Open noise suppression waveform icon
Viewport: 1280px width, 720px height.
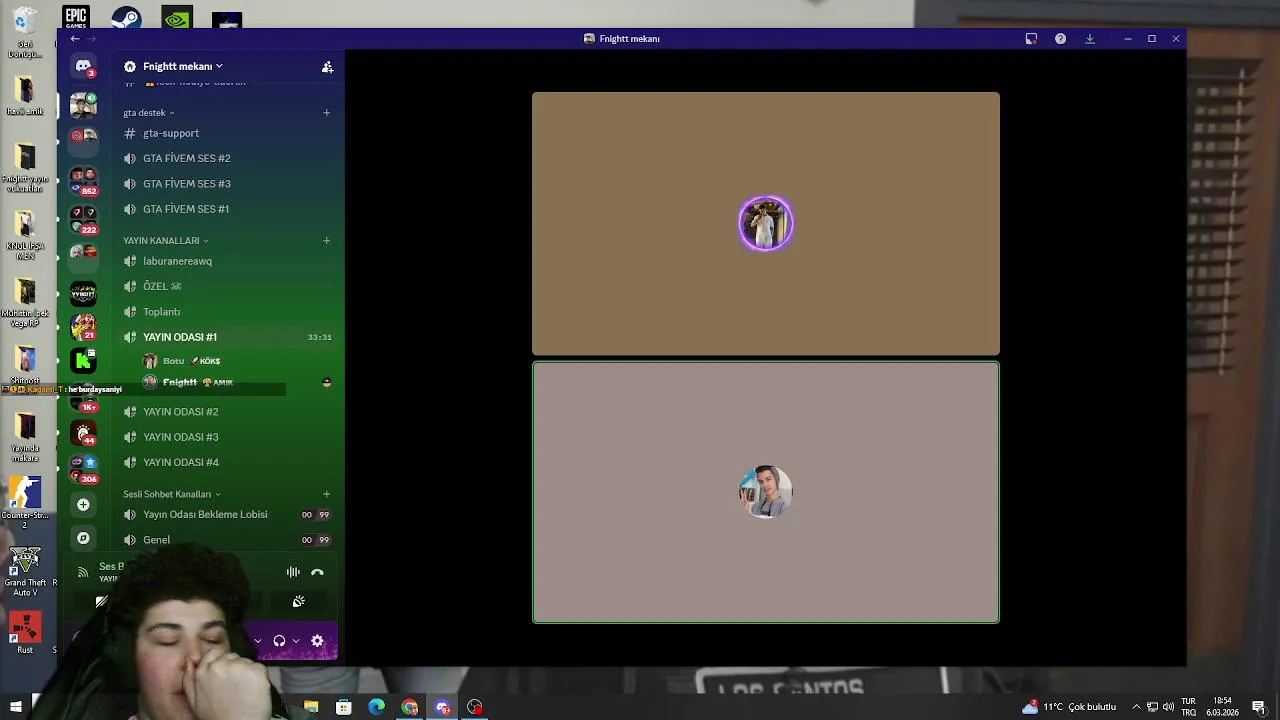coord(293,572)
